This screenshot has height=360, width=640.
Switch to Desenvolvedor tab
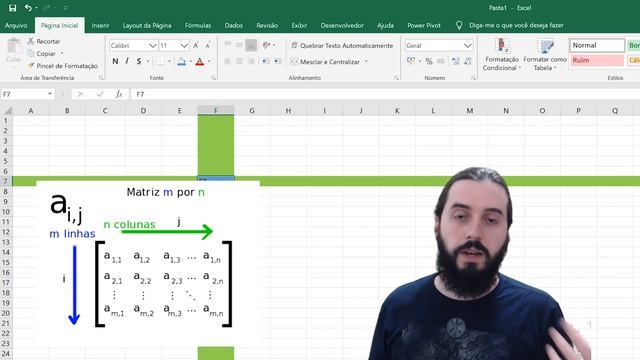342,25
